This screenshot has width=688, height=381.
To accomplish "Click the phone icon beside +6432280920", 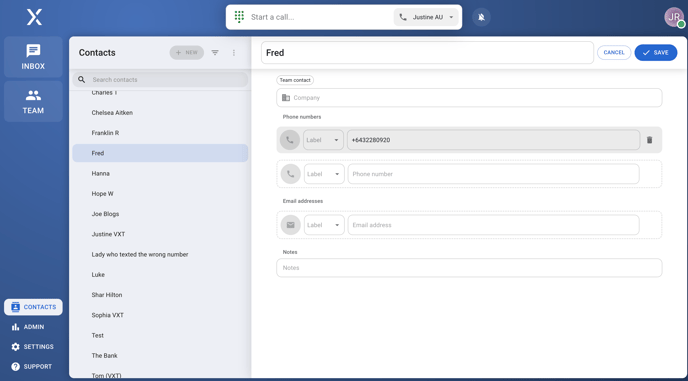I will point(290,140).
